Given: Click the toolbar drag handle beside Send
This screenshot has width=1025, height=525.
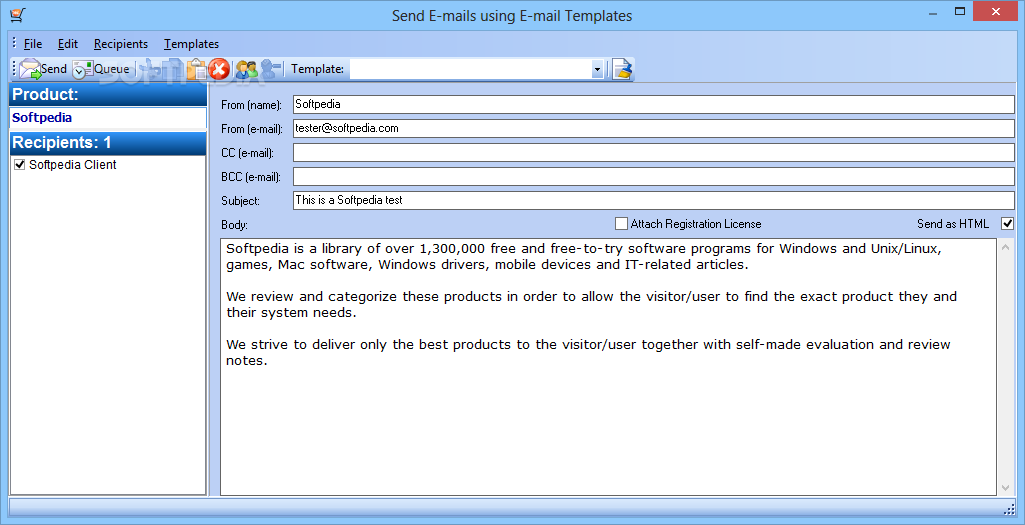Looking at the screenshot, I should pos(14,69).
